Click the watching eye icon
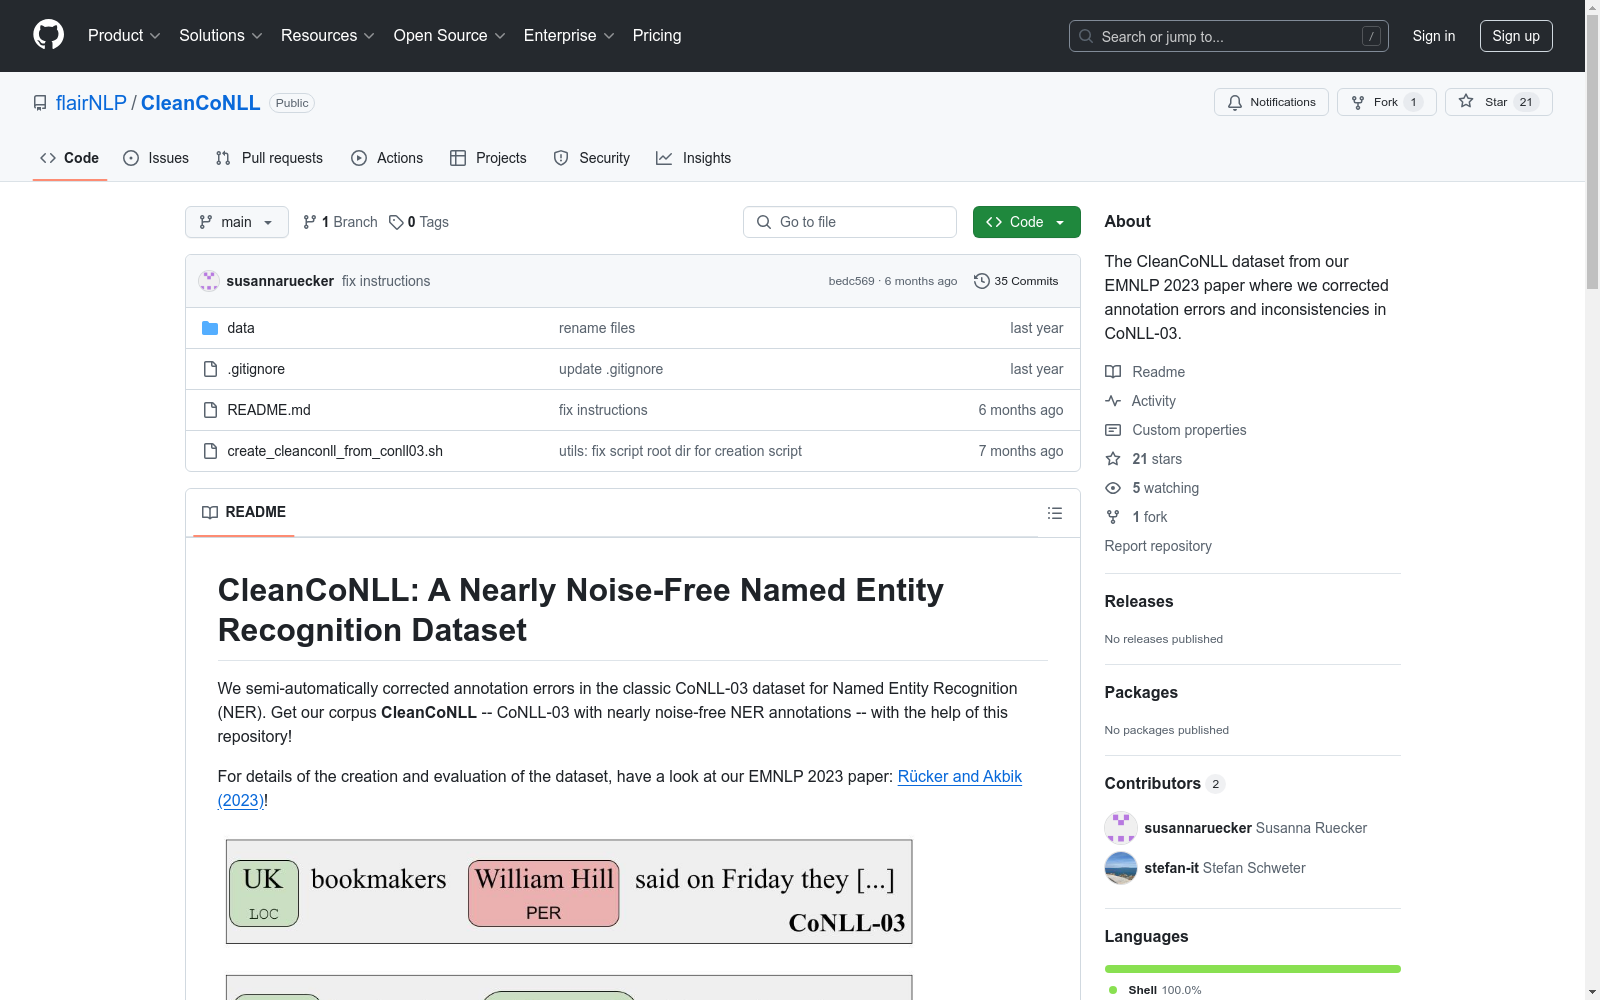The height and width of the screenshot is (1000, 1600). 1113,488
